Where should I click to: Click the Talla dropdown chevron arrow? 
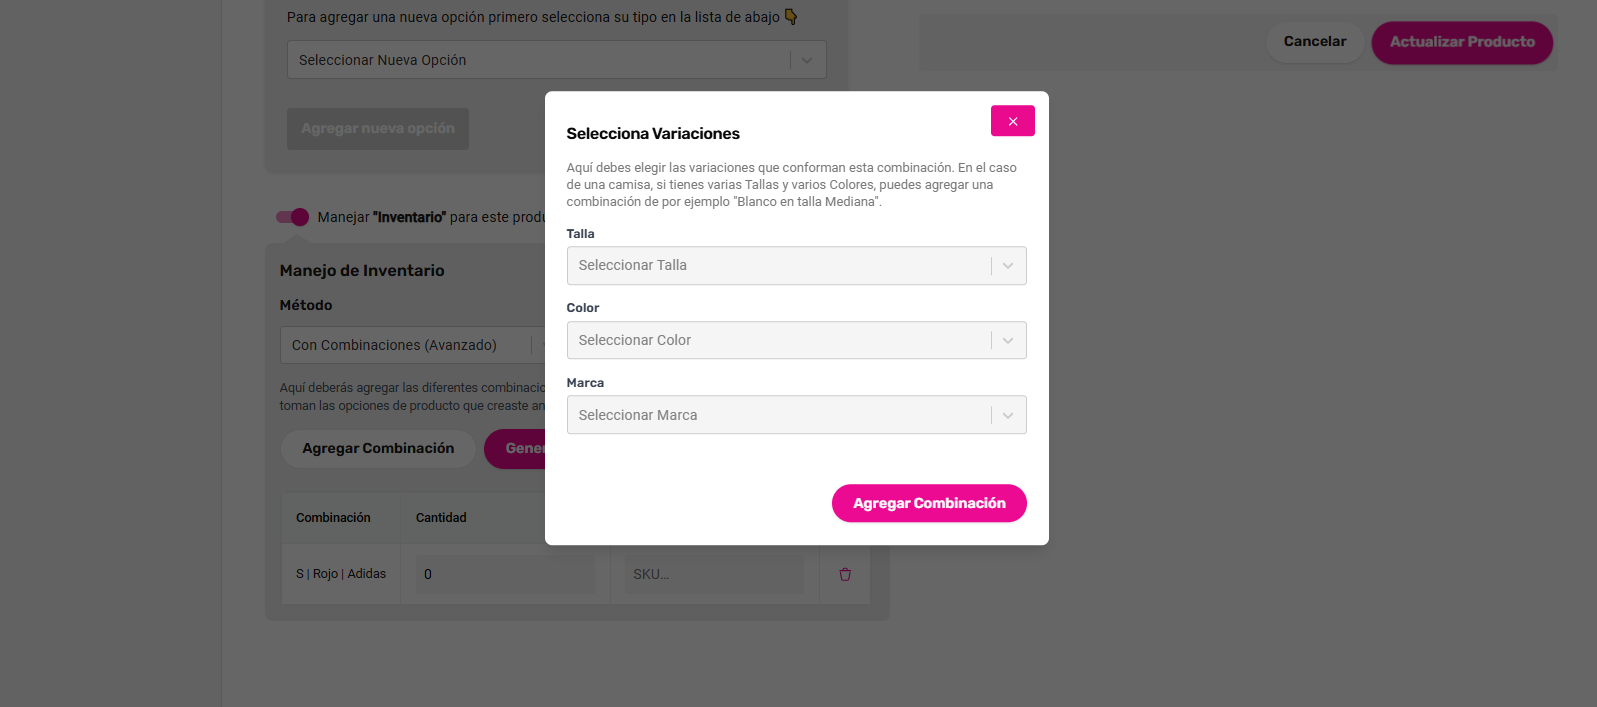click(x=1008, y=266)
